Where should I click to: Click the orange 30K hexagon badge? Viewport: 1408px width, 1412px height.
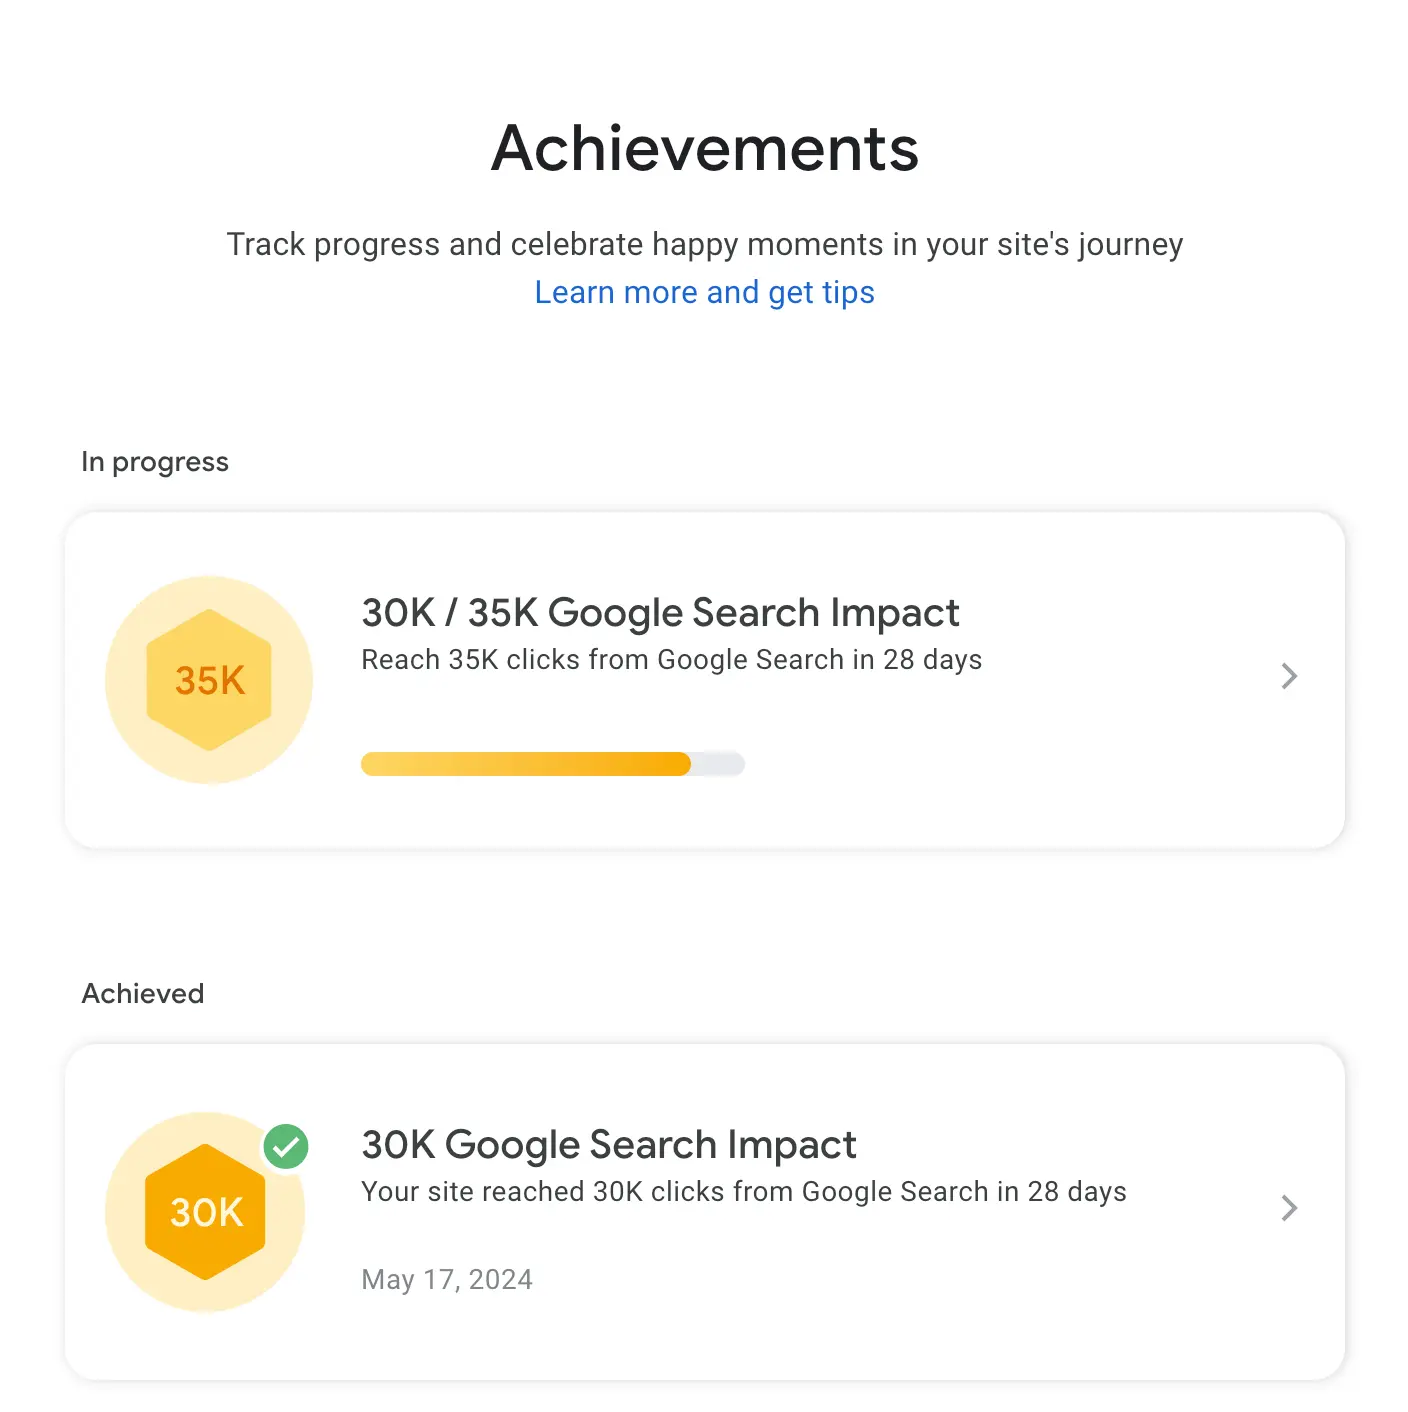(x=206, y=1212)
